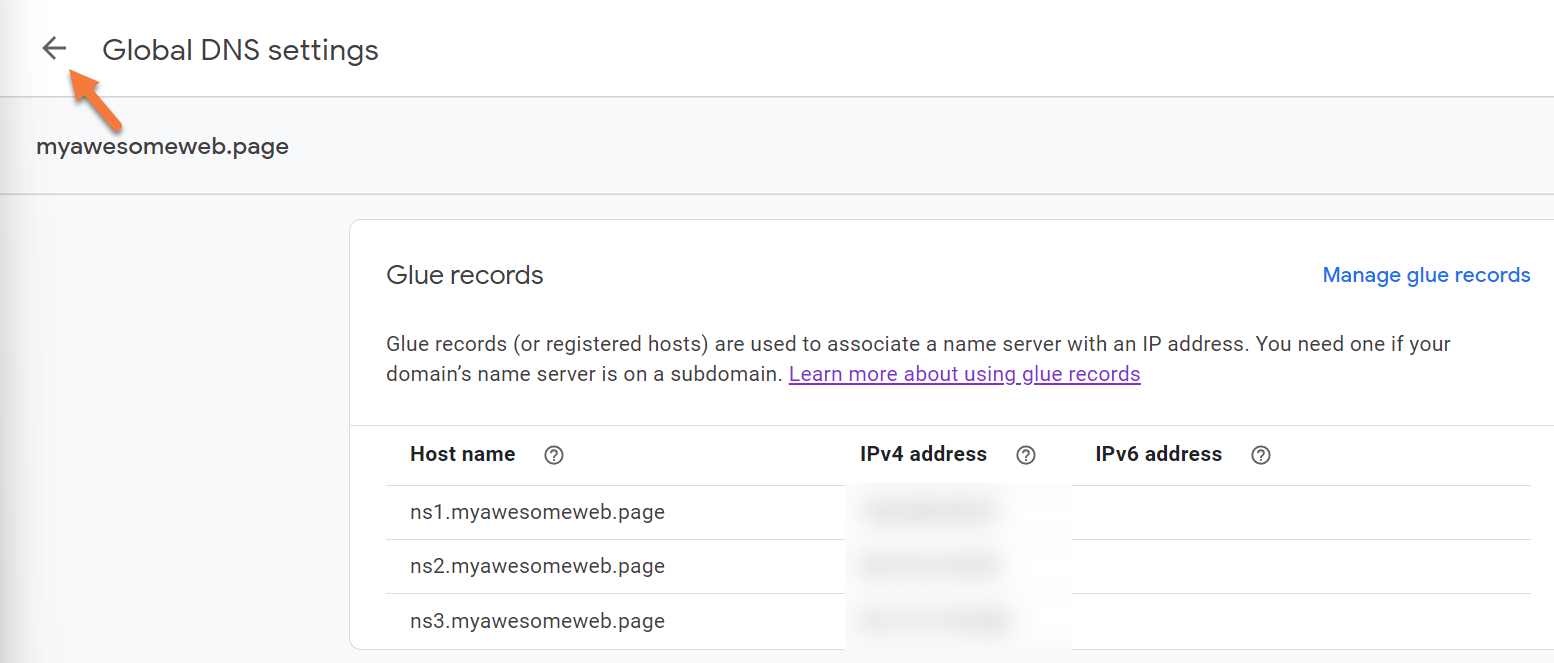Select the ns3.myawesomeweb.page host name

point(537,621)
